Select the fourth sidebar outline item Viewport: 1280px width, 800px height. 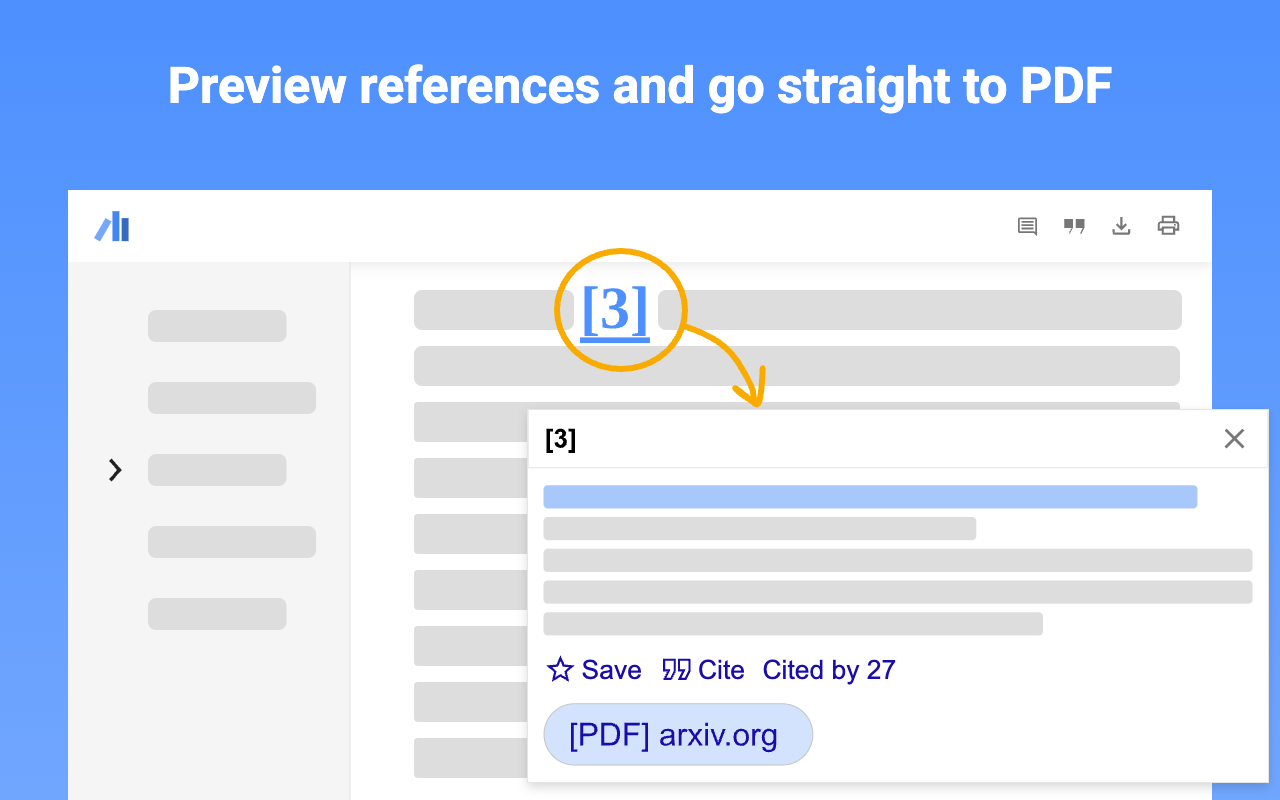coord(232,542)
